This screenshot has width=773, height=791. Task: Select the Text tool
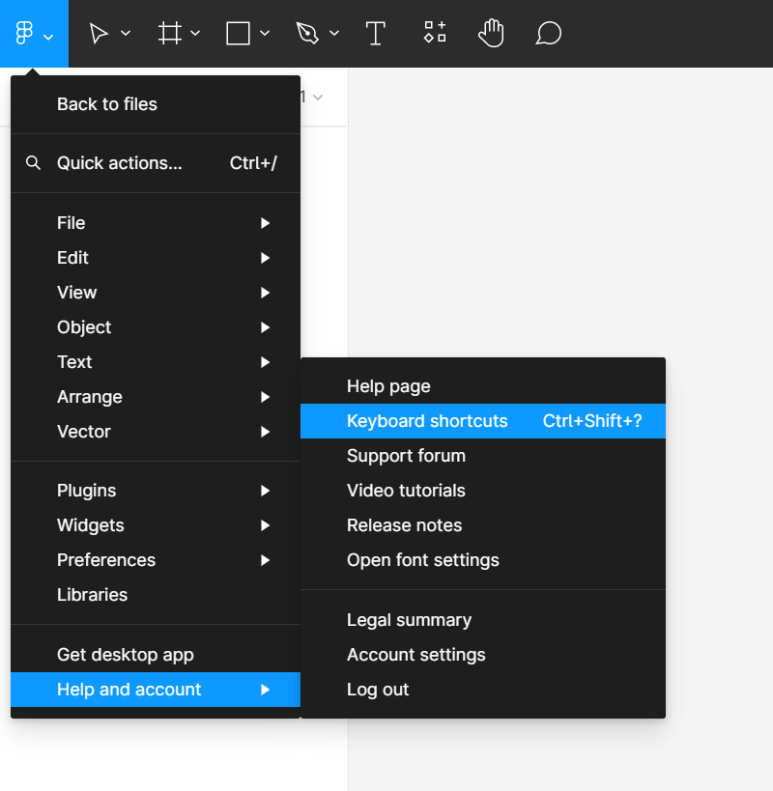[x=375, y=34]
